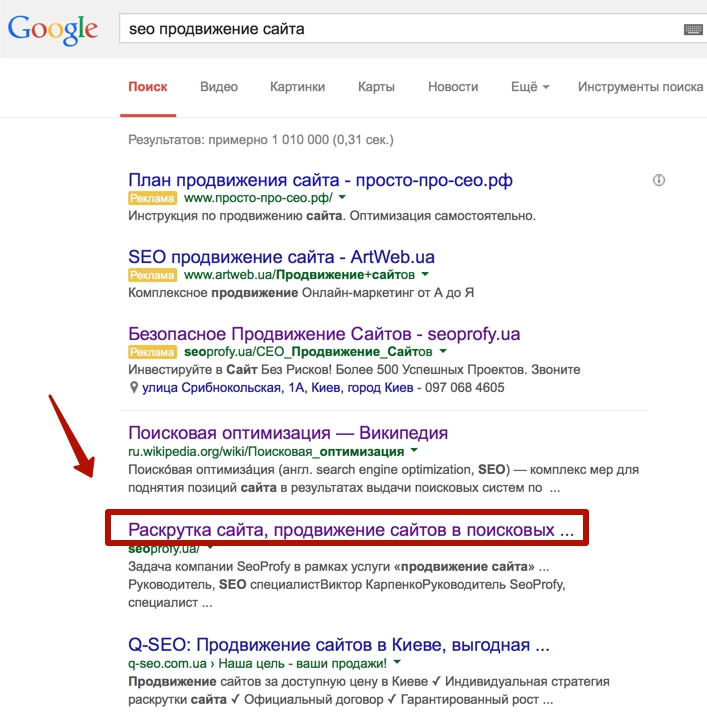Viewport: 707px width, 712px height.
Task: Open the highlighted Раскрутка сайта result link
Action: [351, 529]
